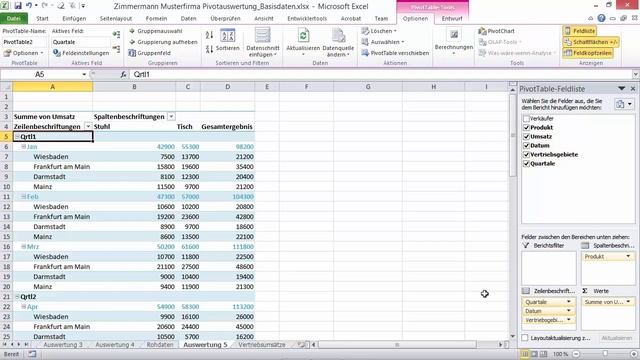Sort descending Z to A icon
The image size is (640, 360).
tap(209, 49)
